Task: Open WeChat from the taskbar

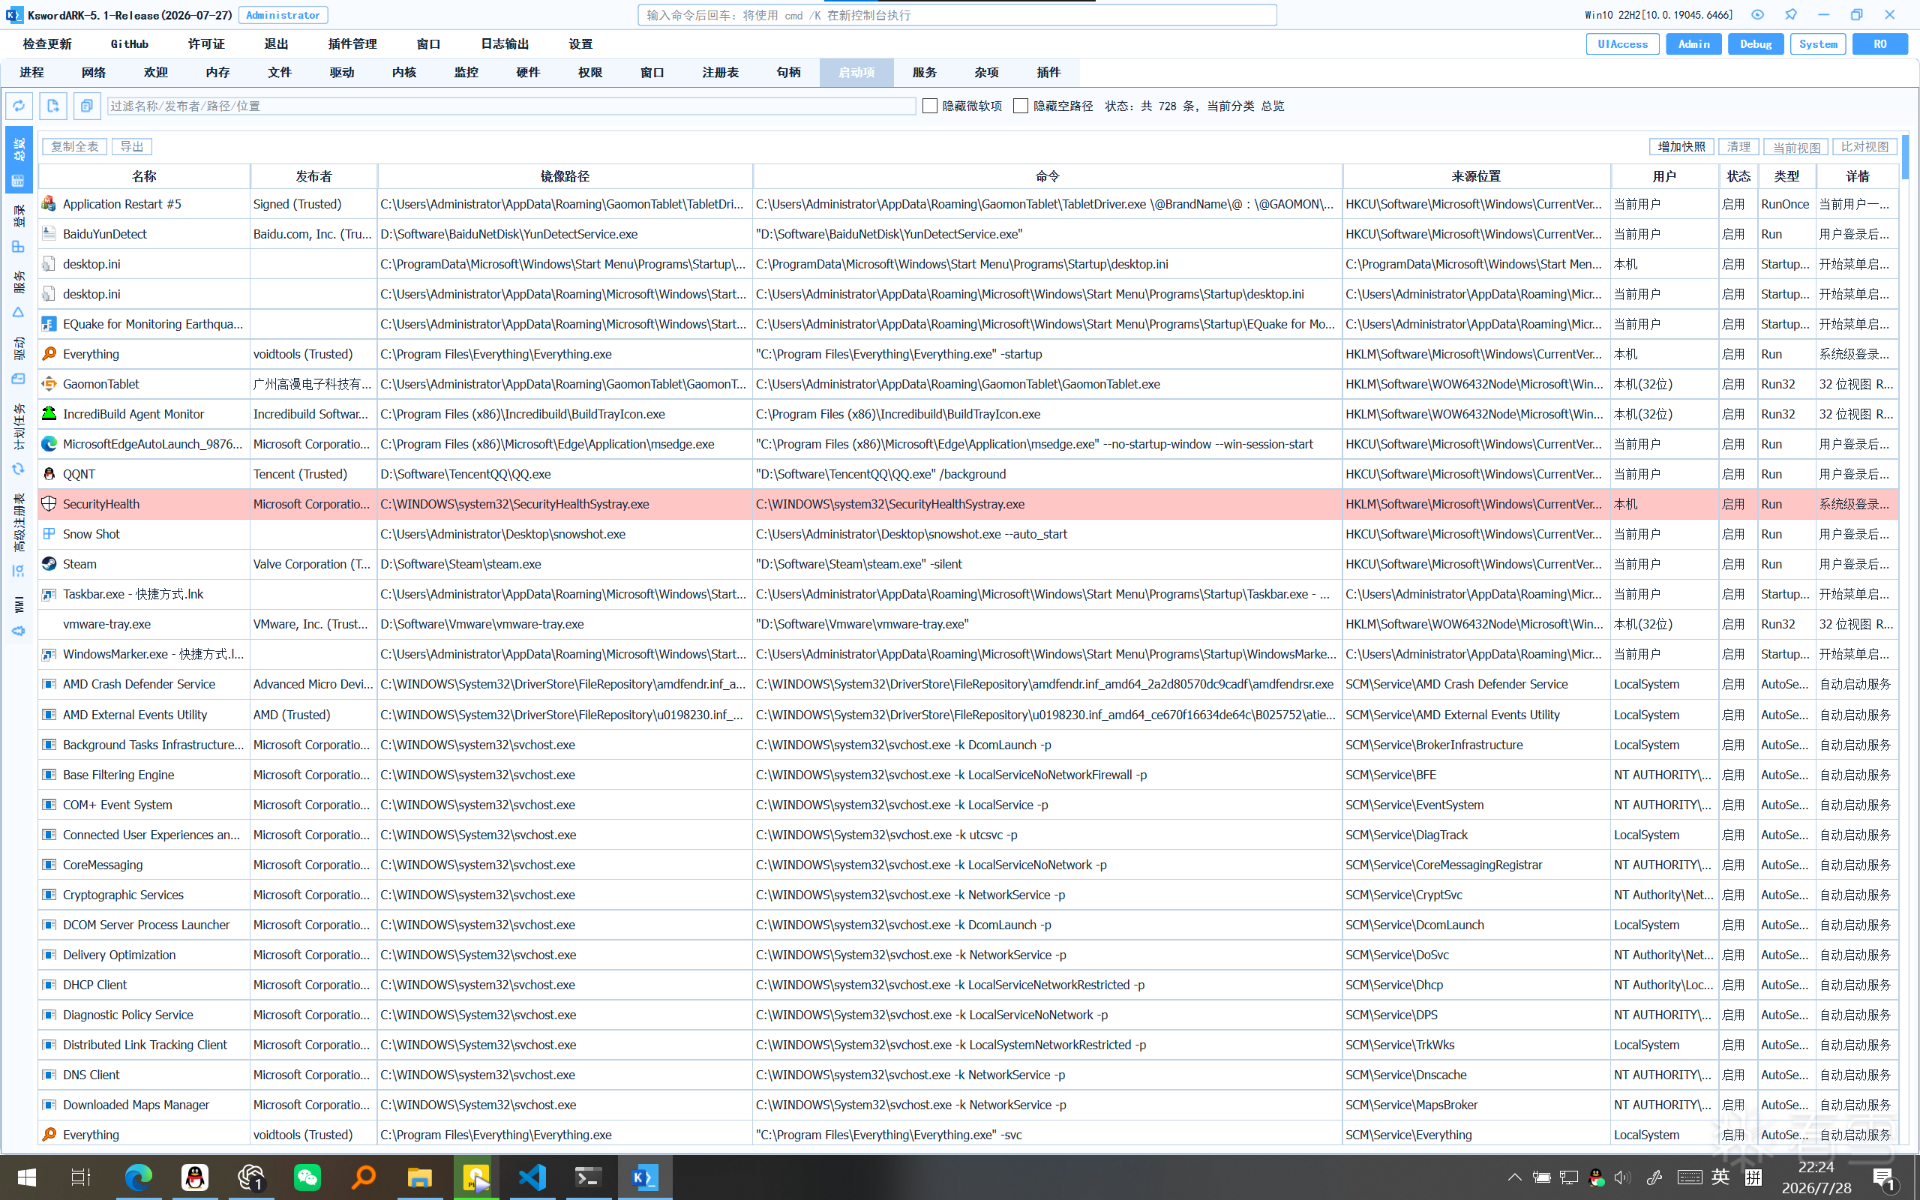Action: coord(307,1177)
